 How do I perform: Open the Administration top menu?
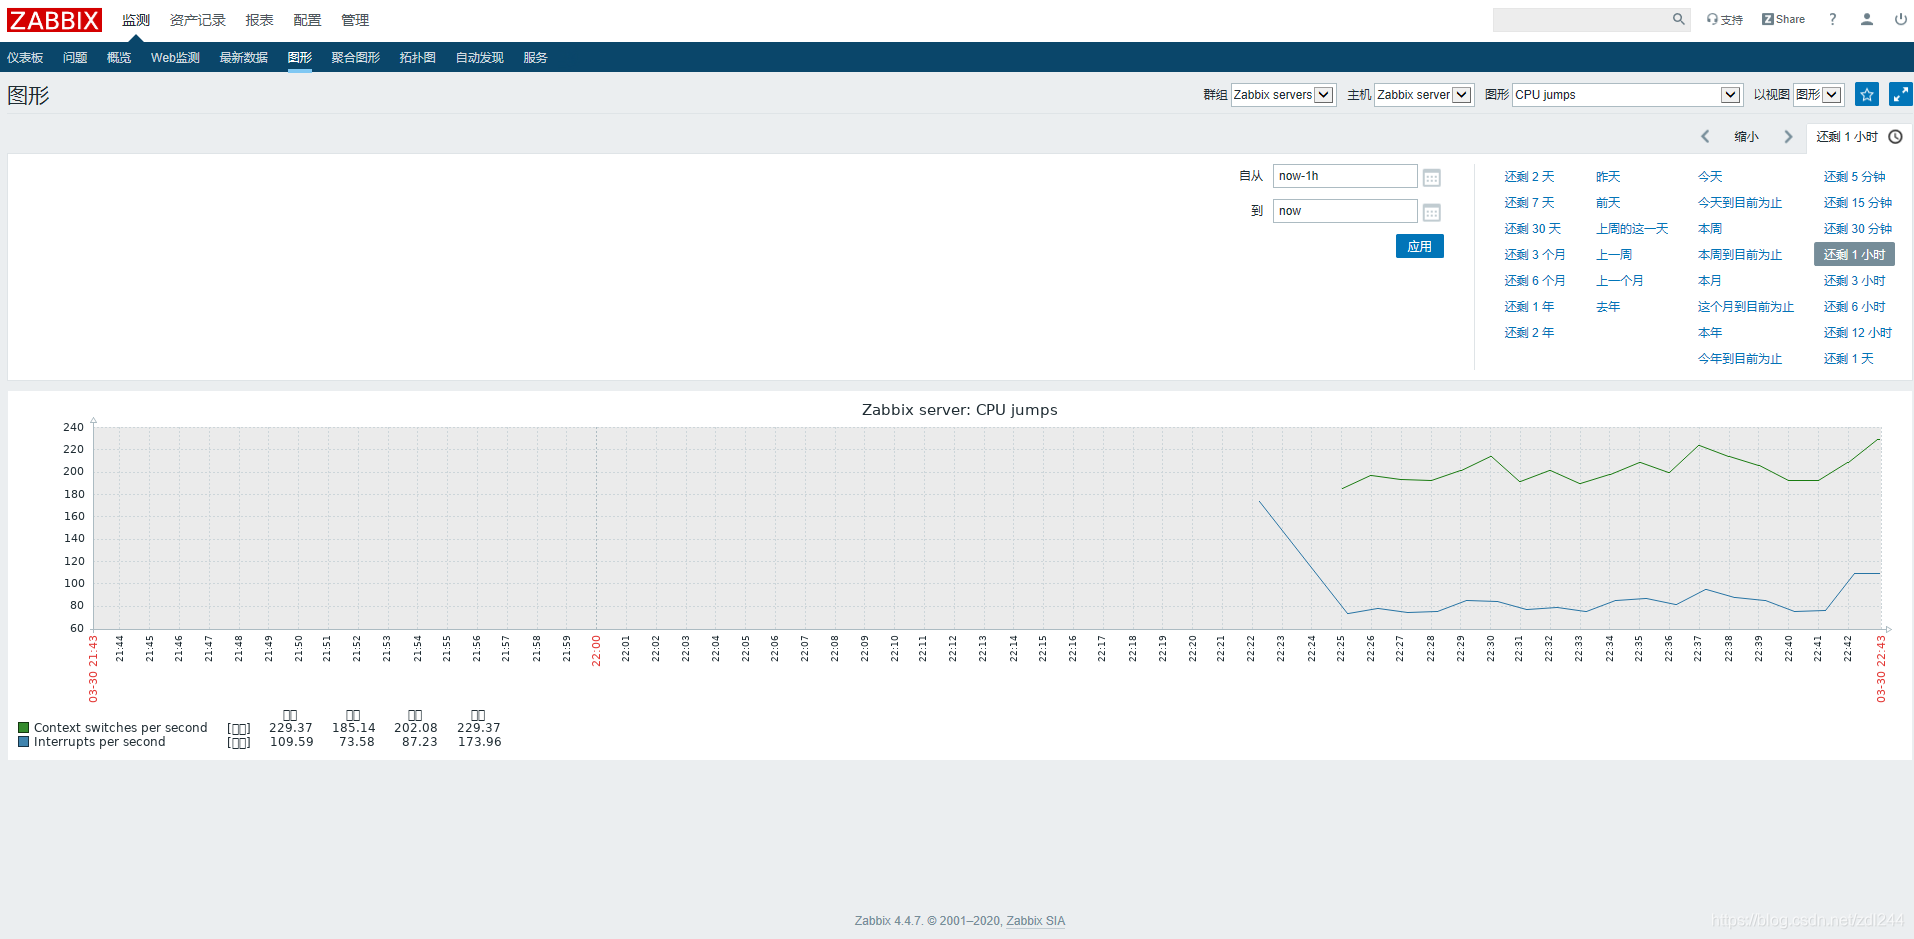(355, 20)
